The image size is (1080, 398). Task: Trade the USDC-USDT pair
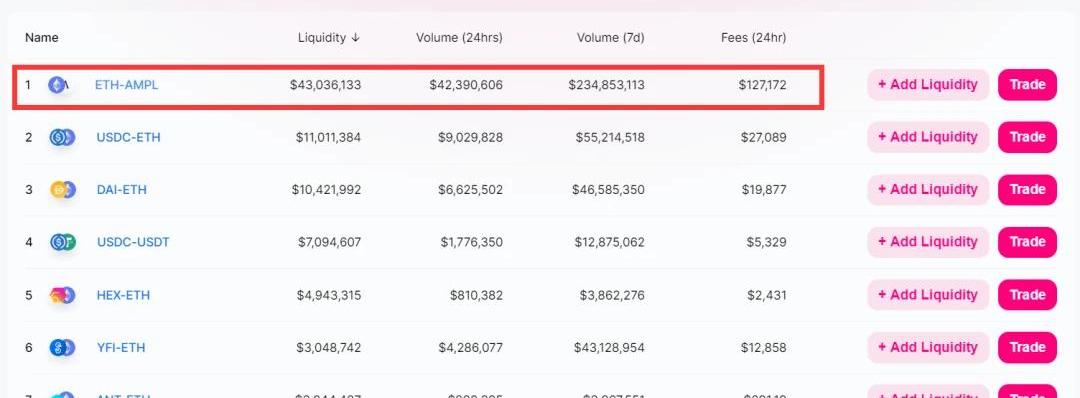tap(1027, 242)
